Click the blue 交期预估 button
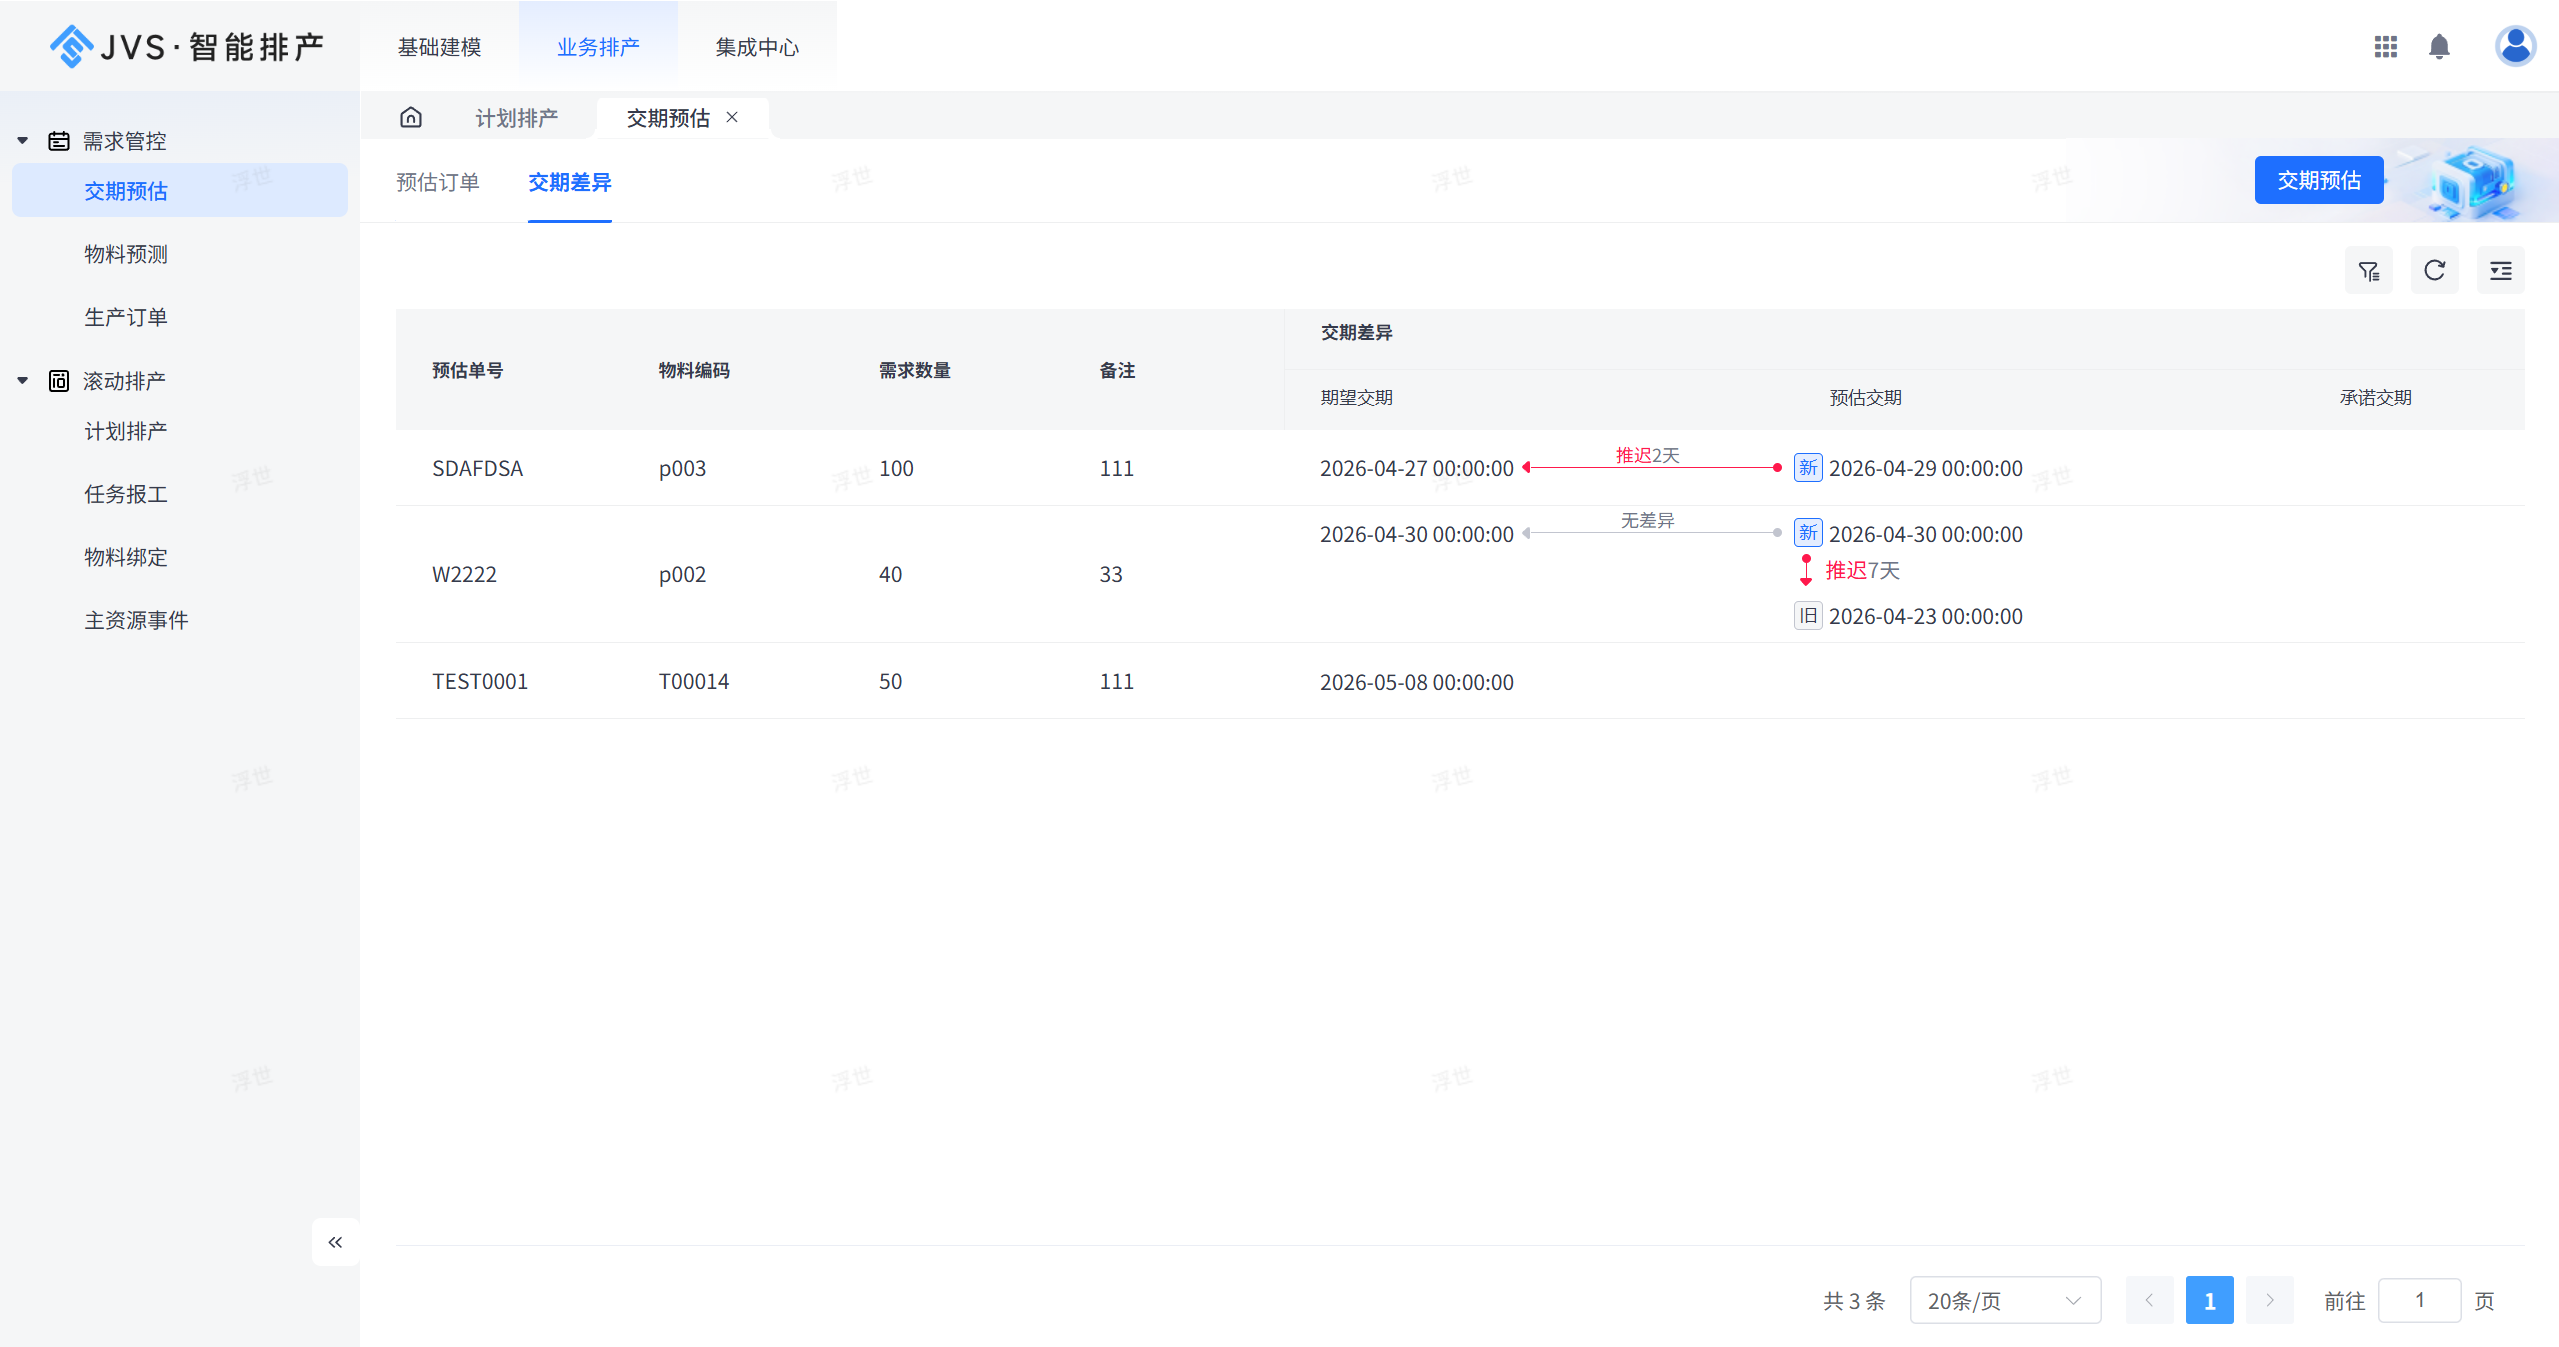The width and height of the screenshot is (2559, 1347). [x=2318, y=180]
